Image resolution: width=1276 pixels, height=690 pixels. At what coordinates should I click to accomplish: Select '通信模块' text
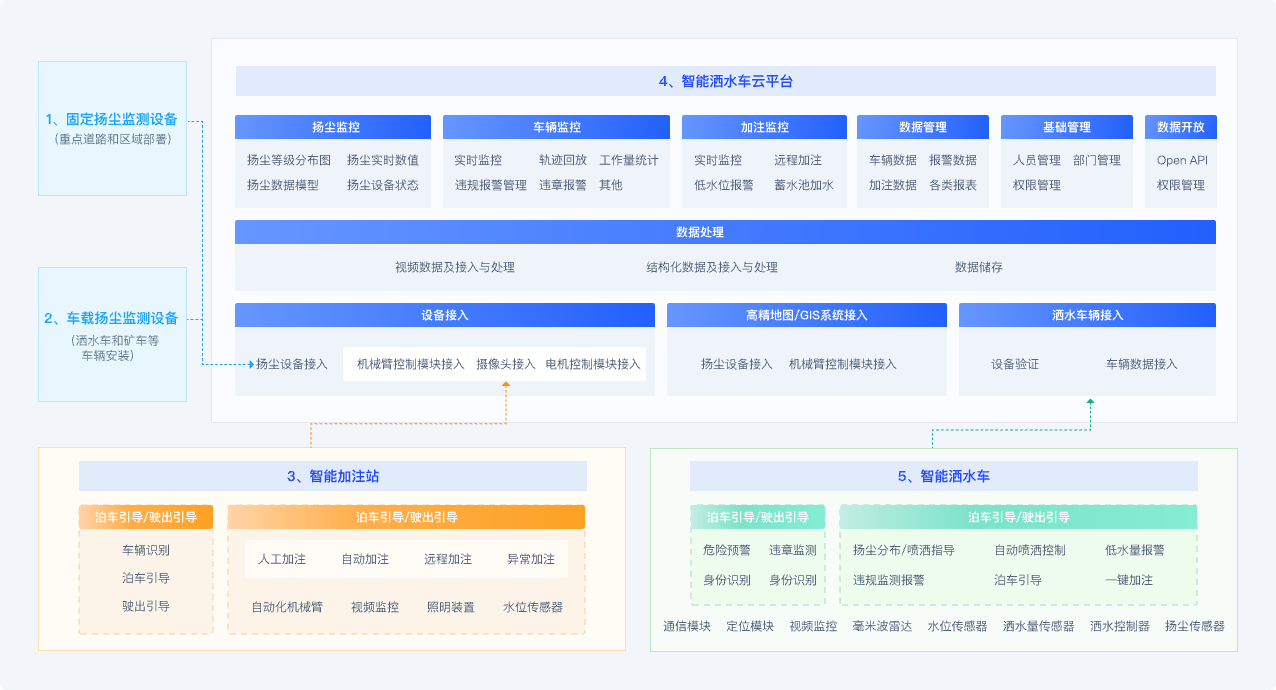687,627
